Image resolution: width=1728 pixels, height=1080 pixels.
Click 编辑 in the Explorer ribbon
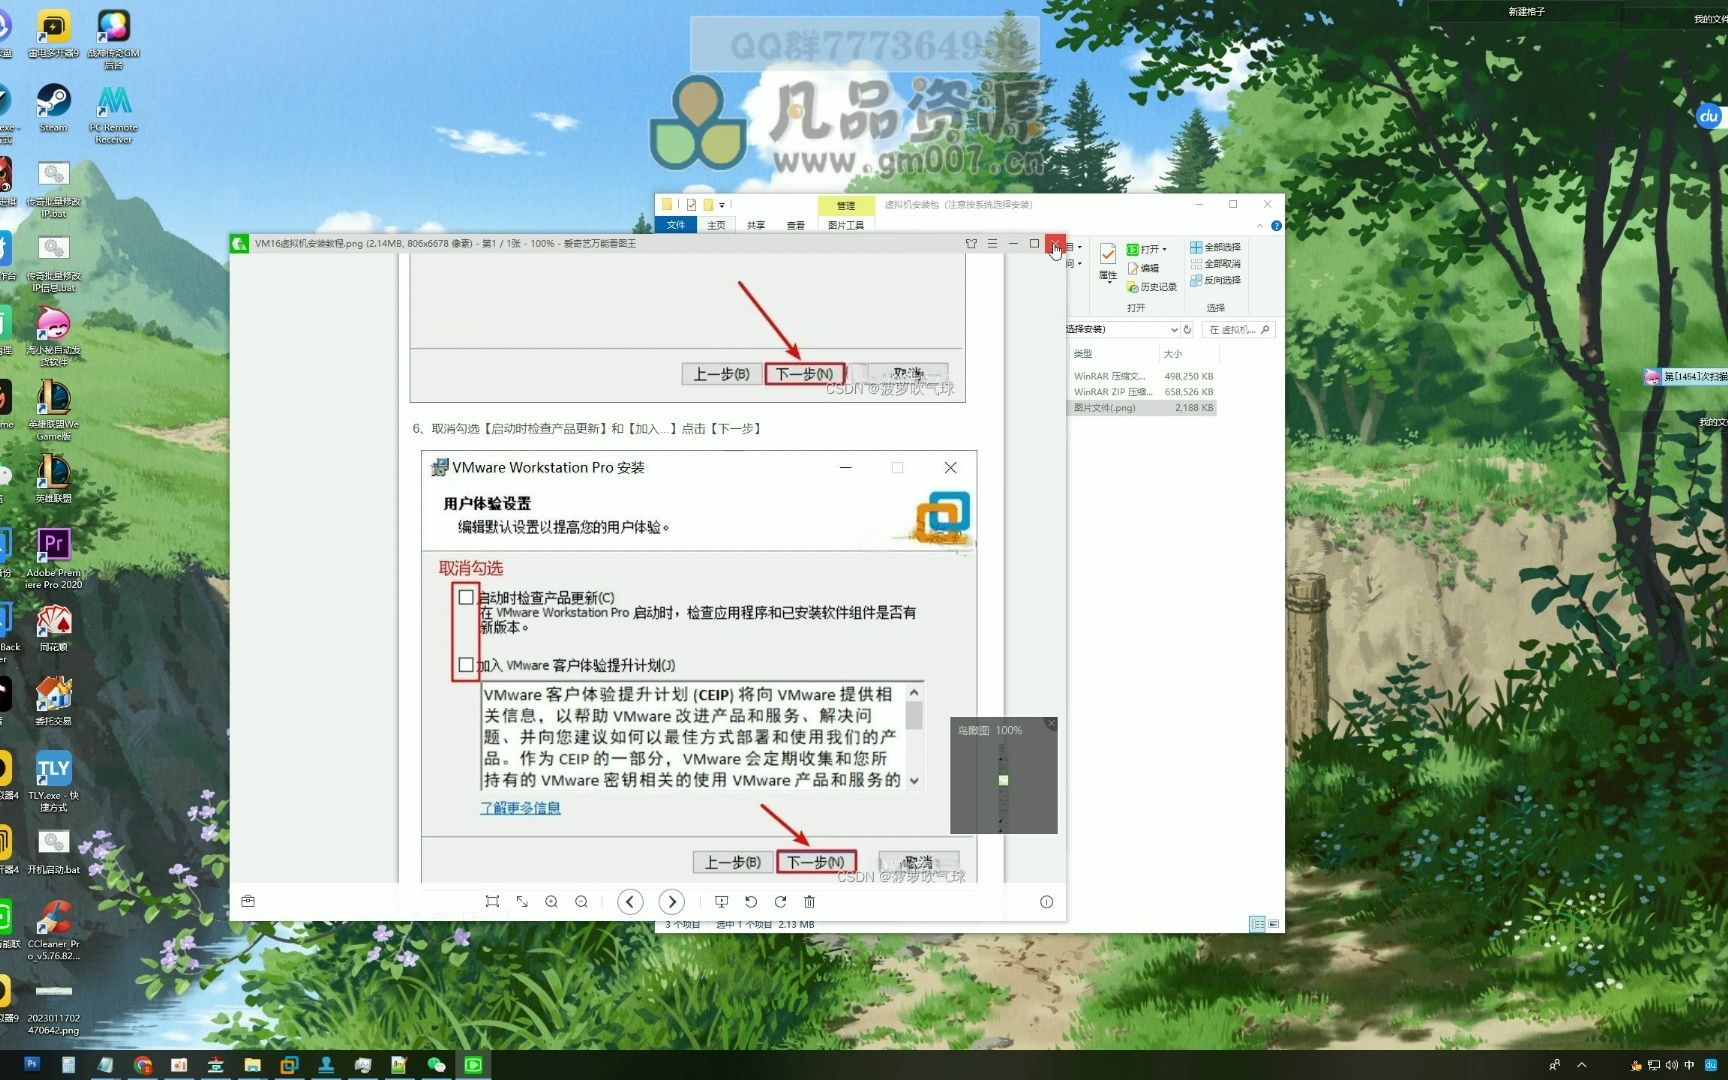[1143, 268]
